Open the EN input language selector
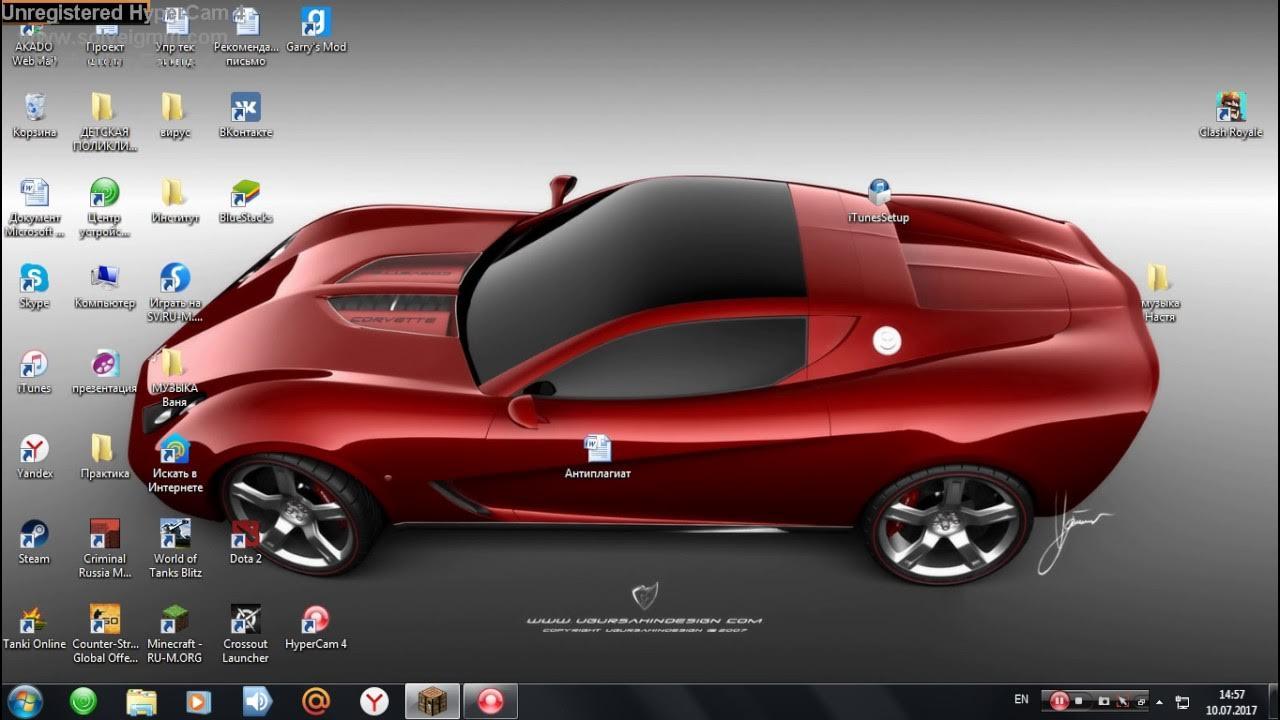1280x720 pixels. (1021, 699)
